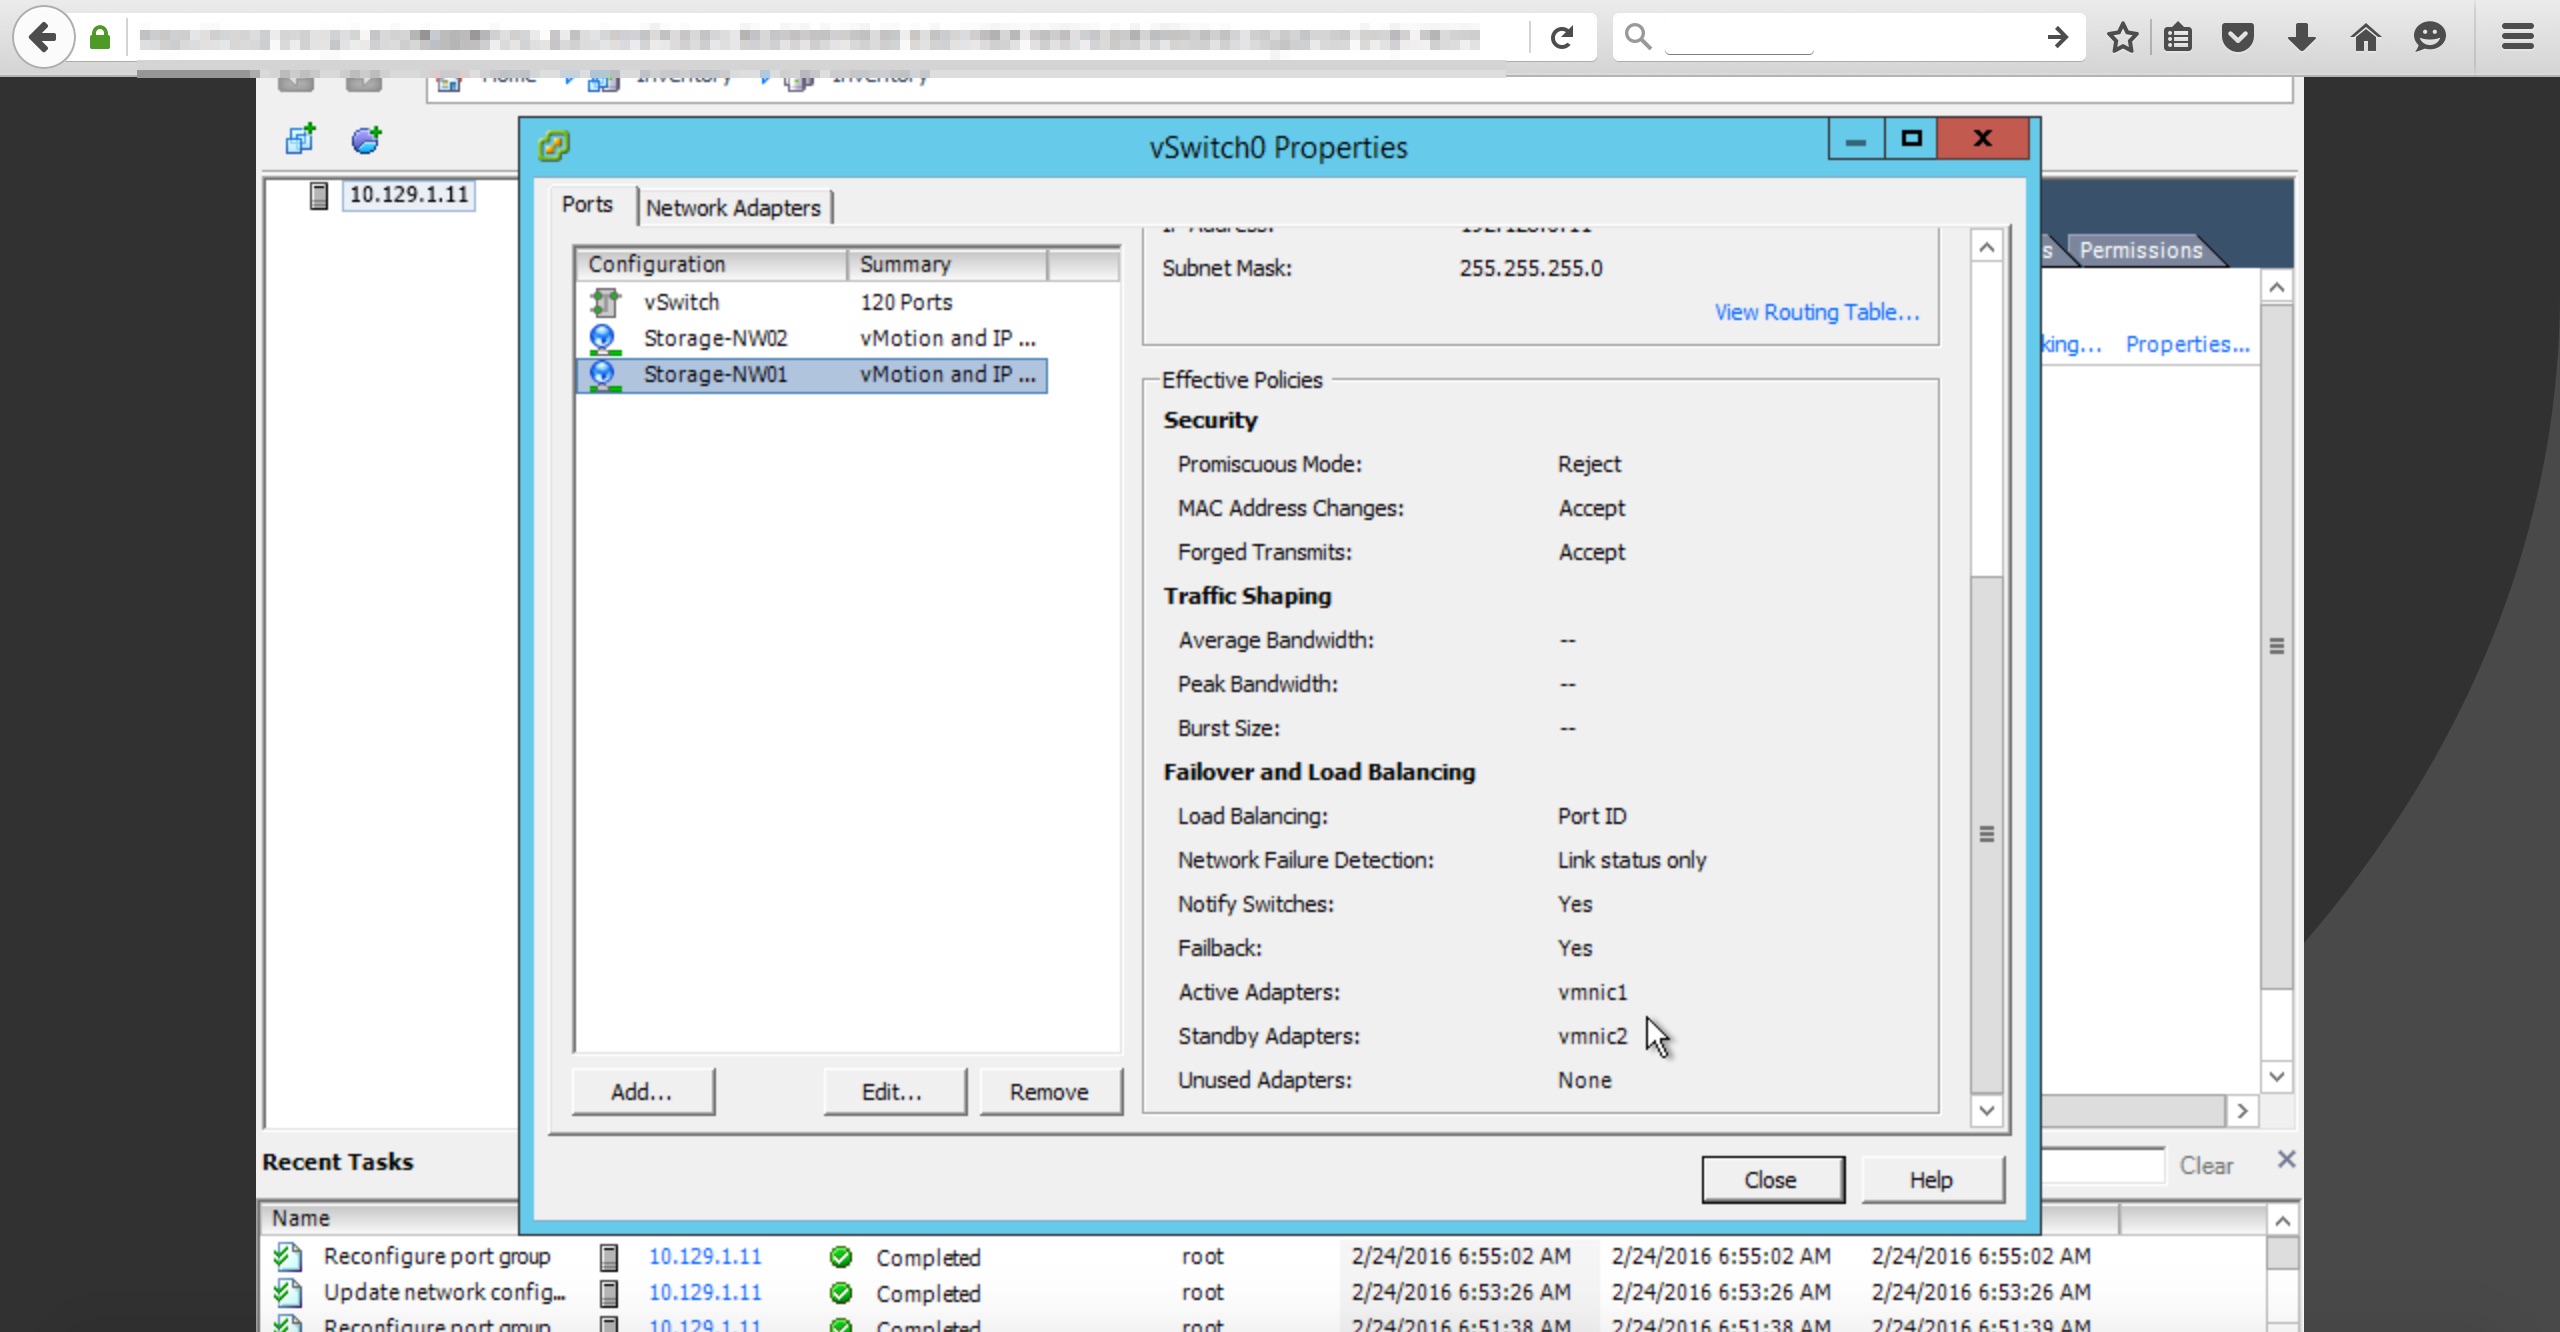The image size is (2560, 1332).
Task: Open the View Routing Table link
Action: (x=1816, y=312)
